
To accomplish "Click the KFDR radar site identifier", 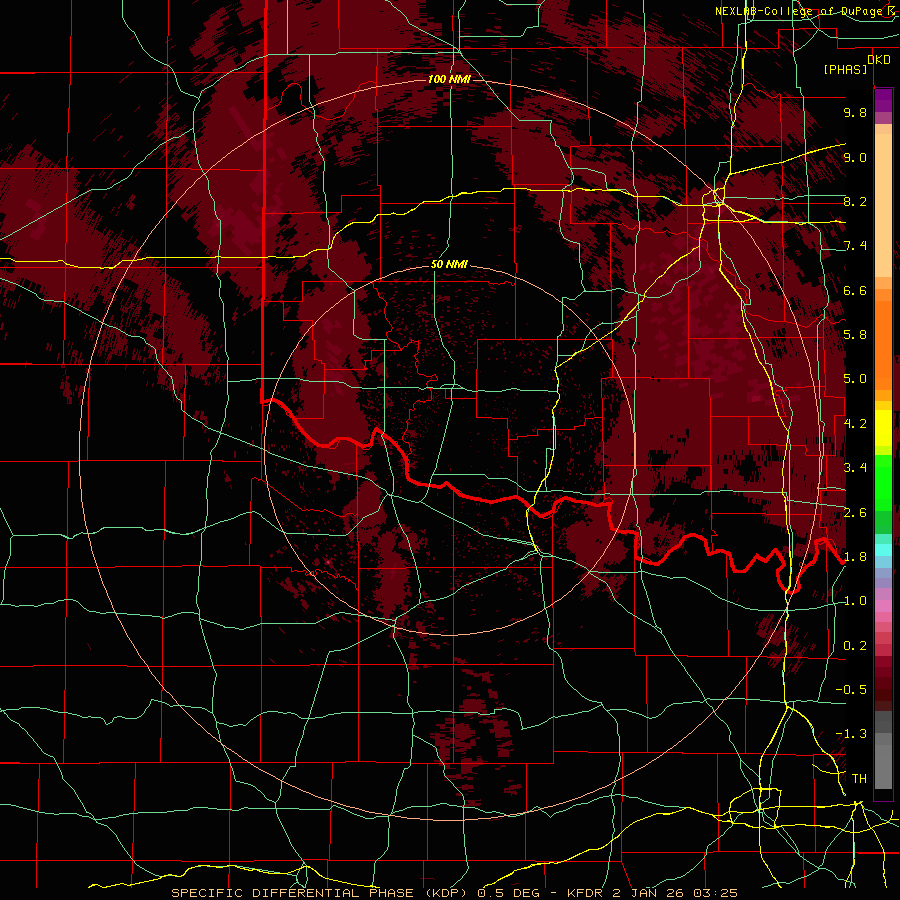I will click(x=587, y=893).
